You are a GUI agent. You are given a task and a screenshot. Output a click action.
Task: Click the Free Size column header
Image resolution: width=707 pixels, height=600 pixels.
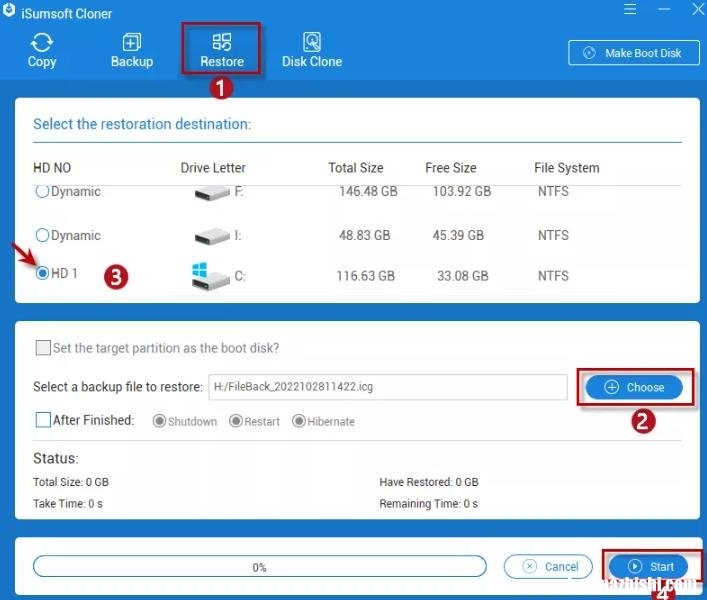[451, 168]
